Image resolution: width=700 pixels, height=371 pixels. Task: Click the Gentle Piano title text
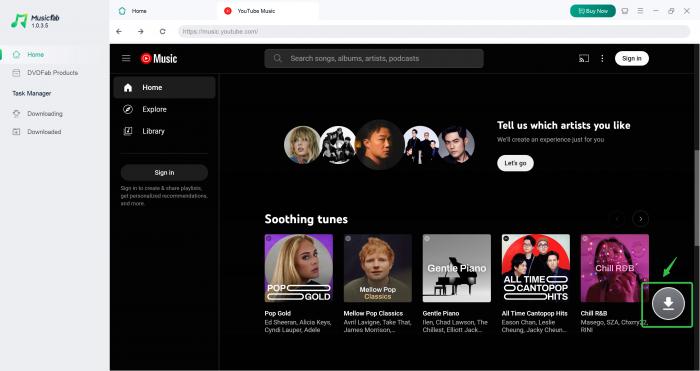[x=441, y=313]
